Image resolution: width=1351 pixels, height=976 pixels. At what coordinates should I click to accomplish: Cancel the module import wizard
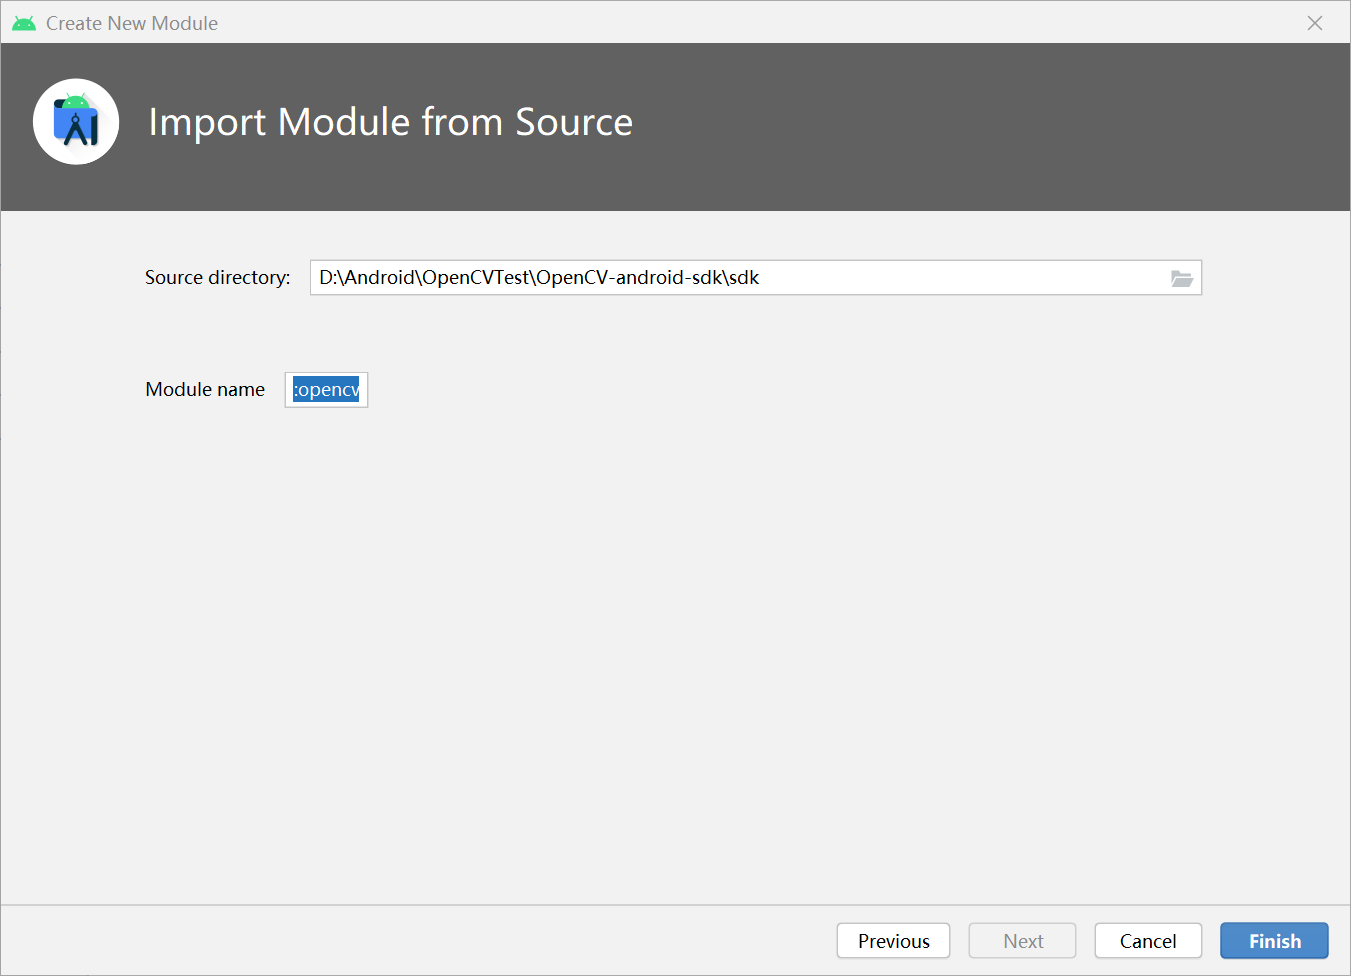tap(1148, 940)
